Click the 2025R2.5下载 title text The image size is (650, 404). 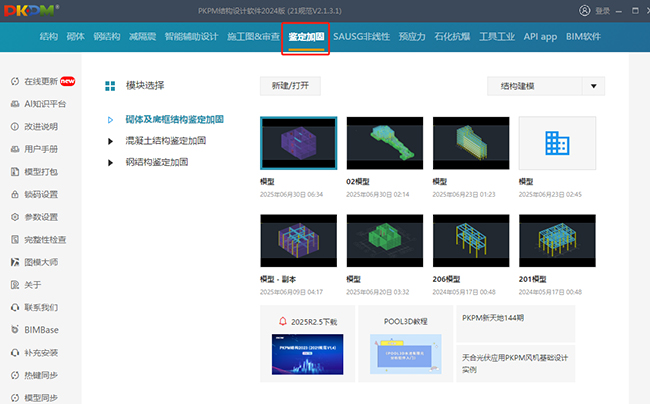(314, 322)
